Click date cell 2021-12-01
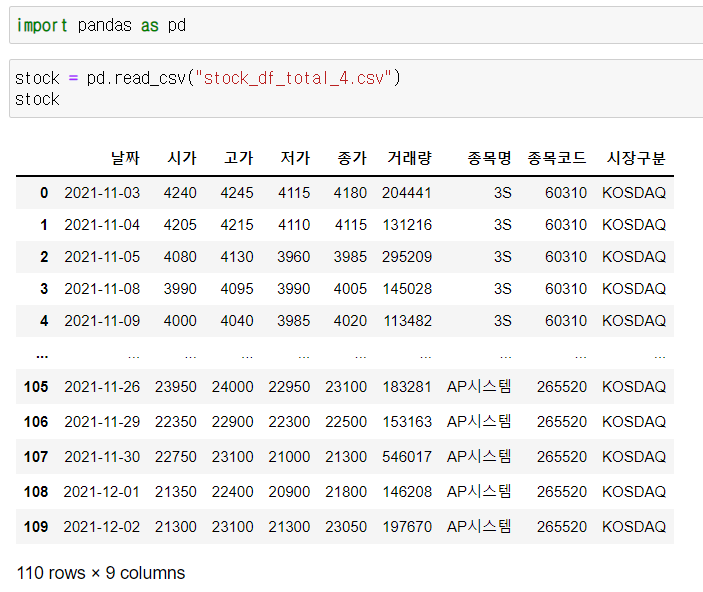The image size is (703, 592). pyautogui.click(x=102, y=492)
